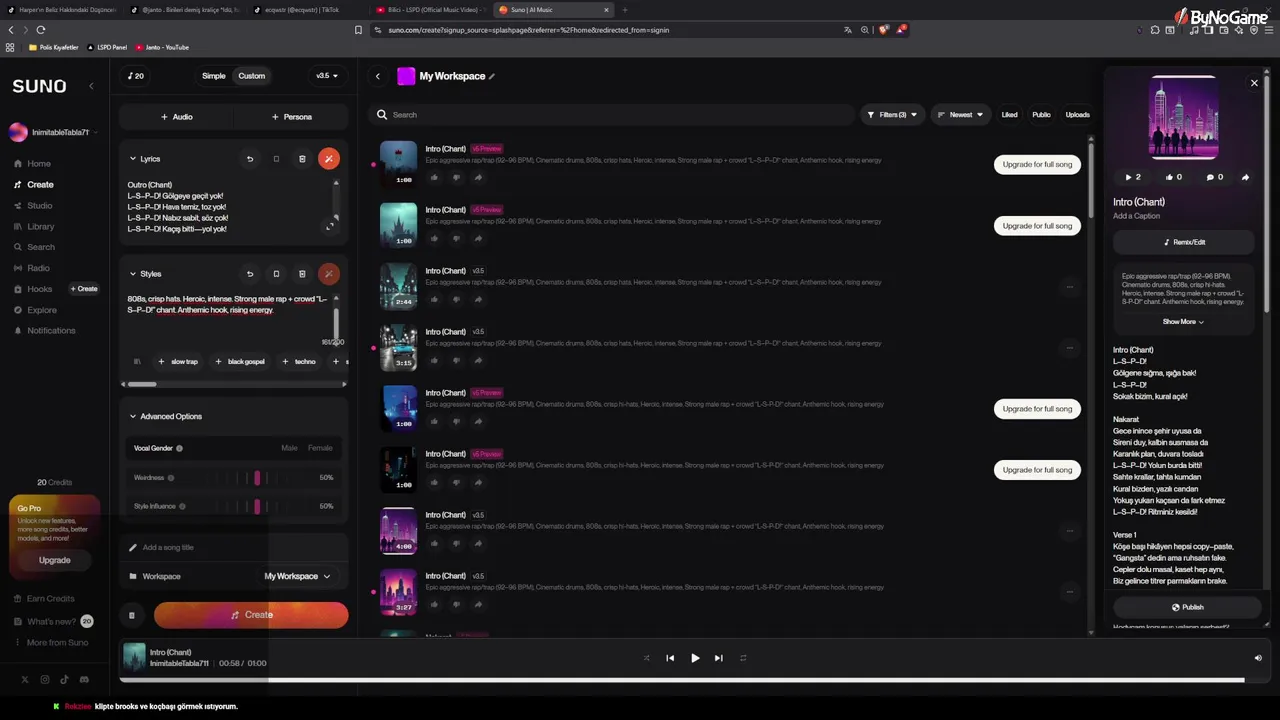1280x720 pixels.
Task: Clear the form with the trash icon beside Create
Action: 131,615
